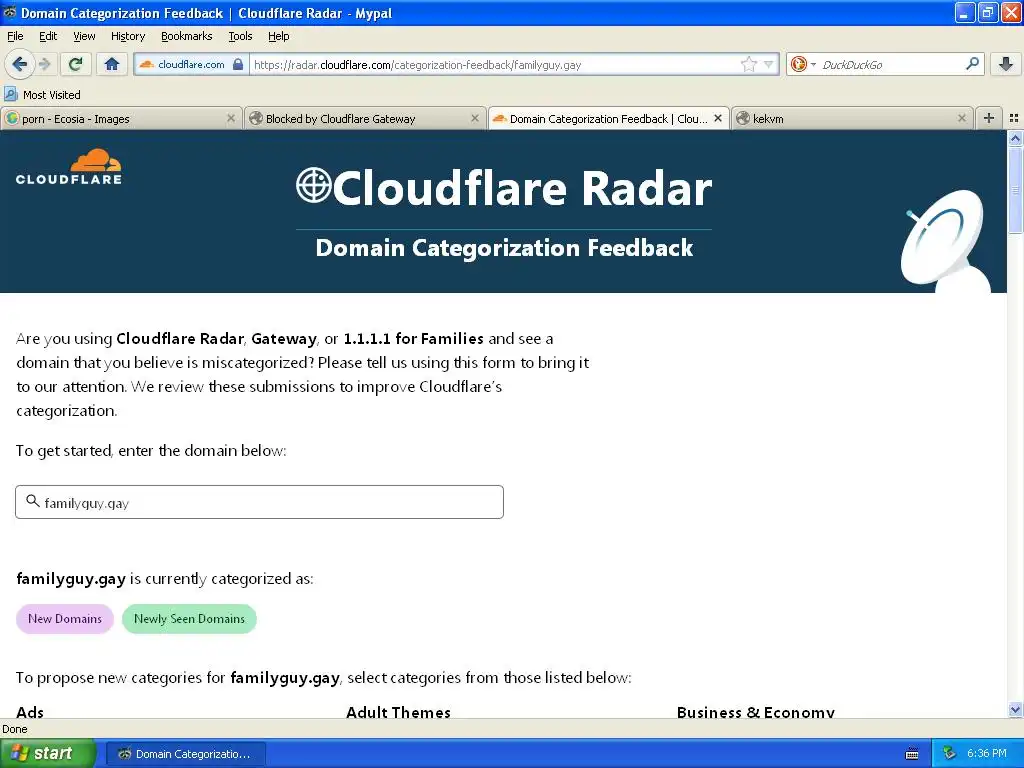
Task: Open the Most Visited bookmarks folder
Action: point(42,95)
